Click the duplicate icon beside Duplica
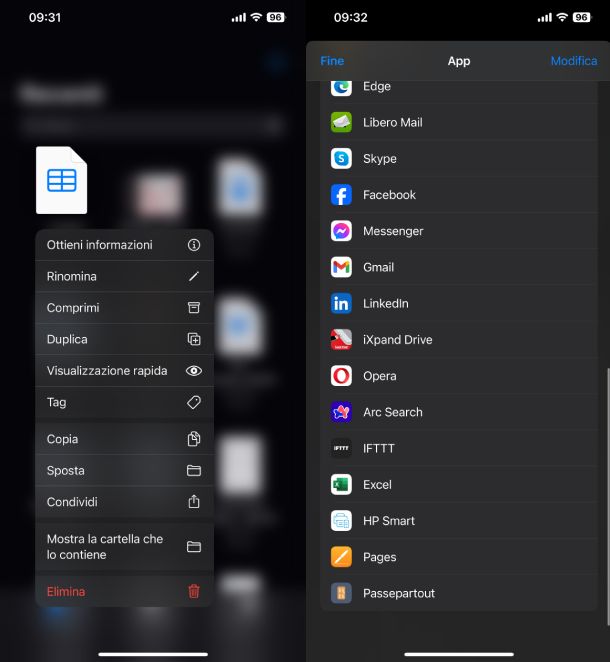This screenshot has width=610, height=662. 194,339
